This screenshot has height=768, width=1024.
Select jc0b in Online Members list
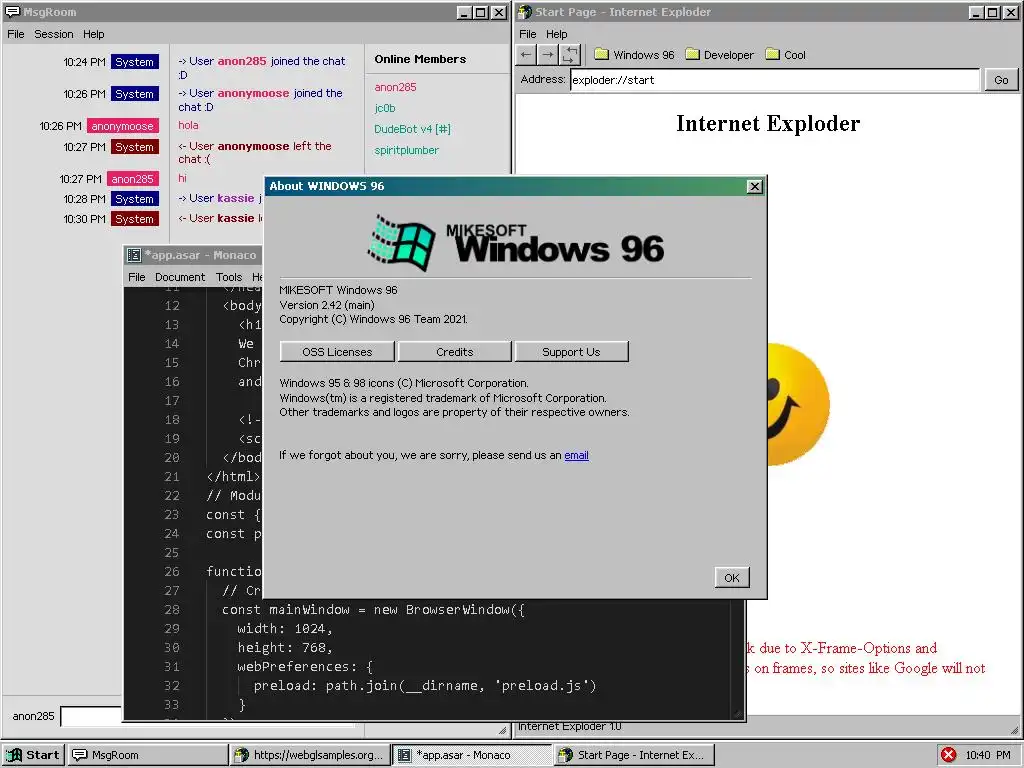coord(385,108)
